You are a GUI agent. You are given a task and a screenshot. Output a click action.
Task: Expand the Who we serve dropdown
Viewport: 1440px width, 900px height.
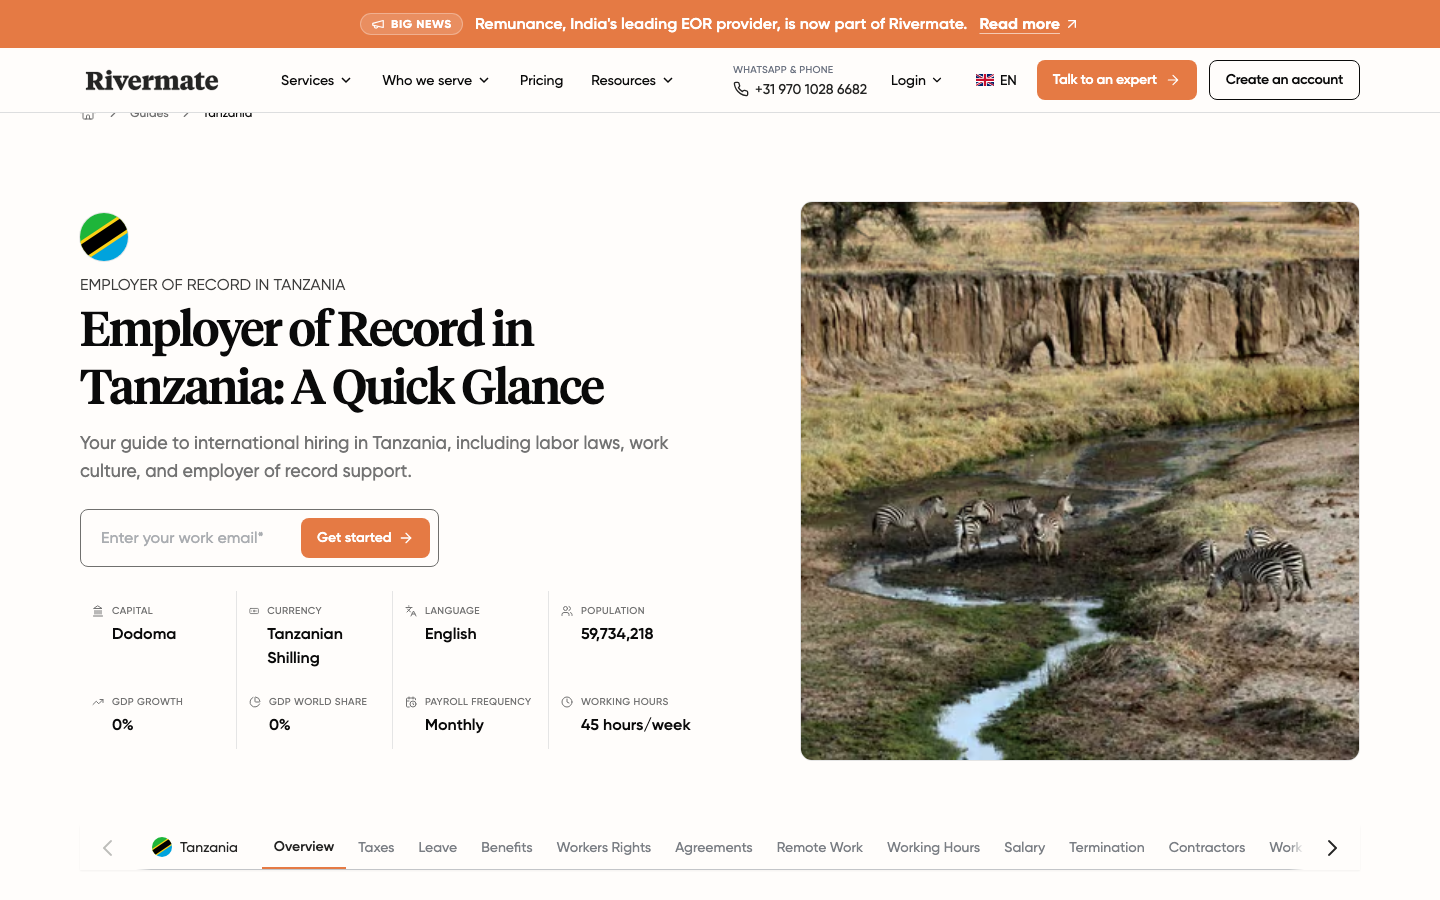436,80
